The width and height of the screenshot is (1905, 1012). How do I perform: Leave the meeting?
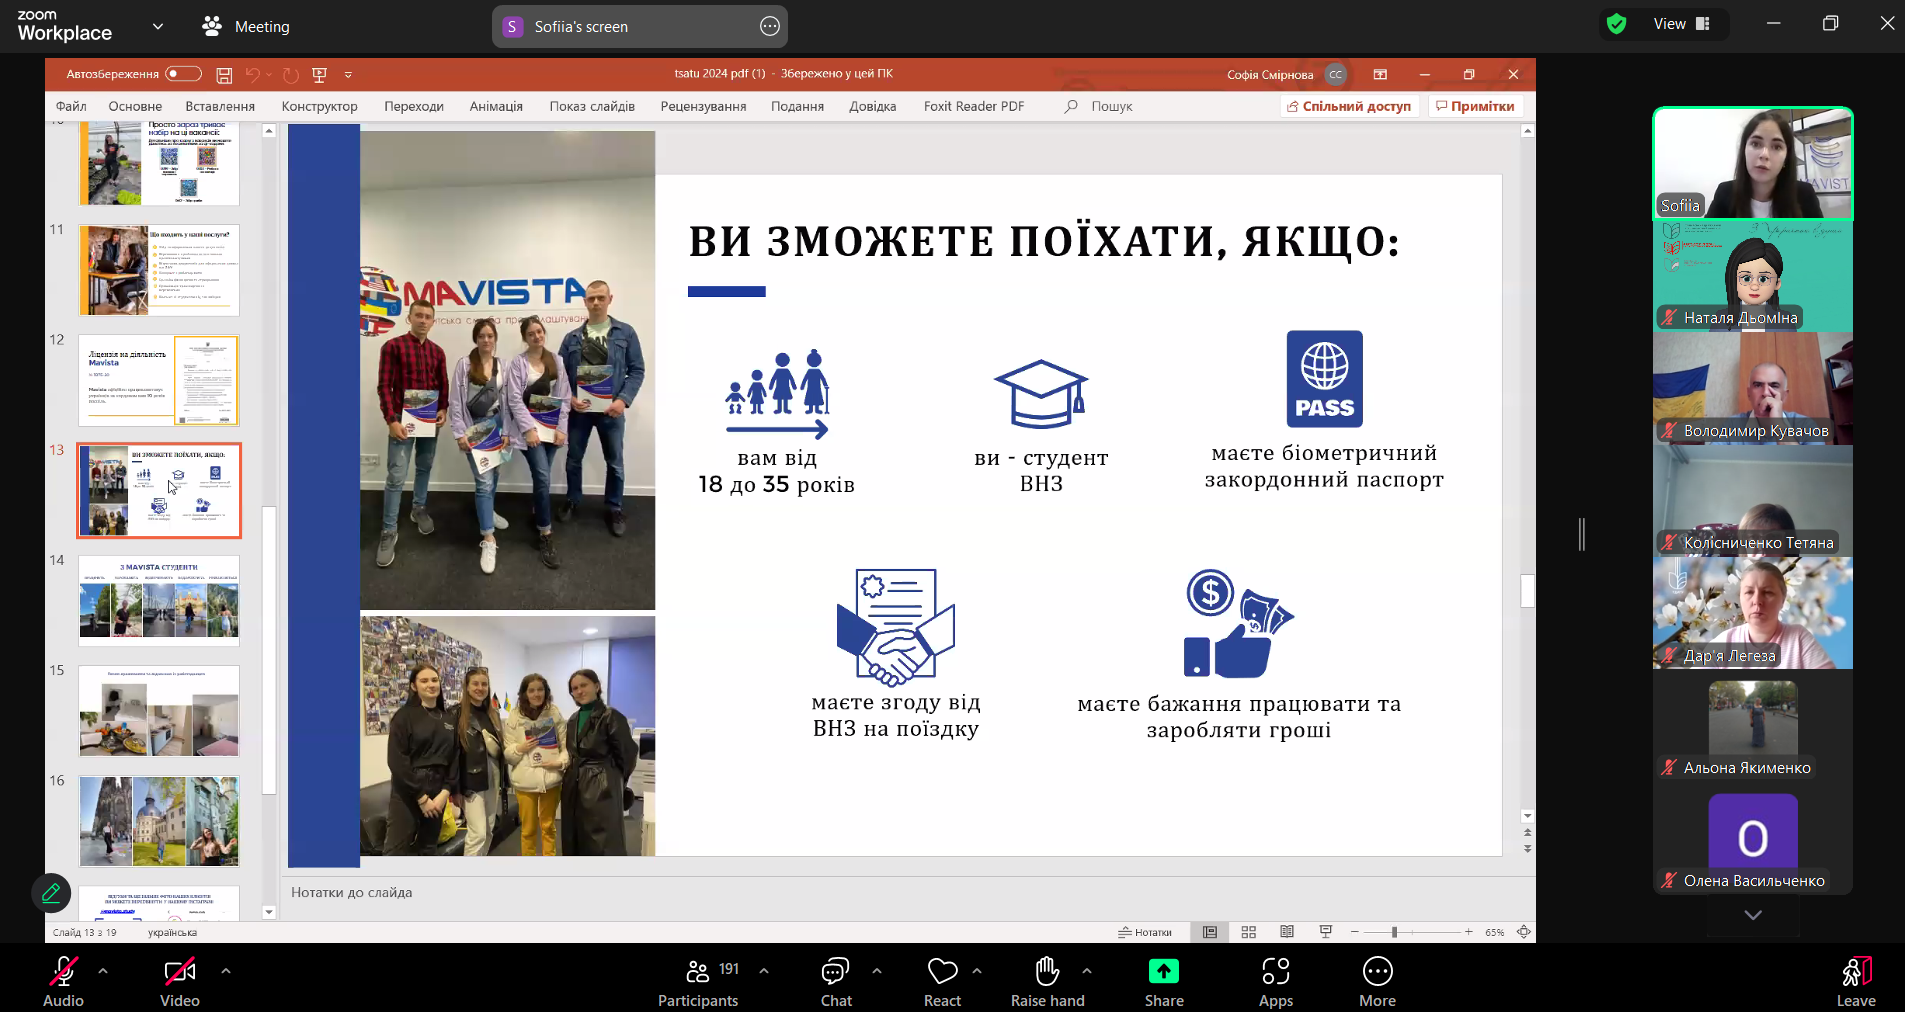(1855, 982)
